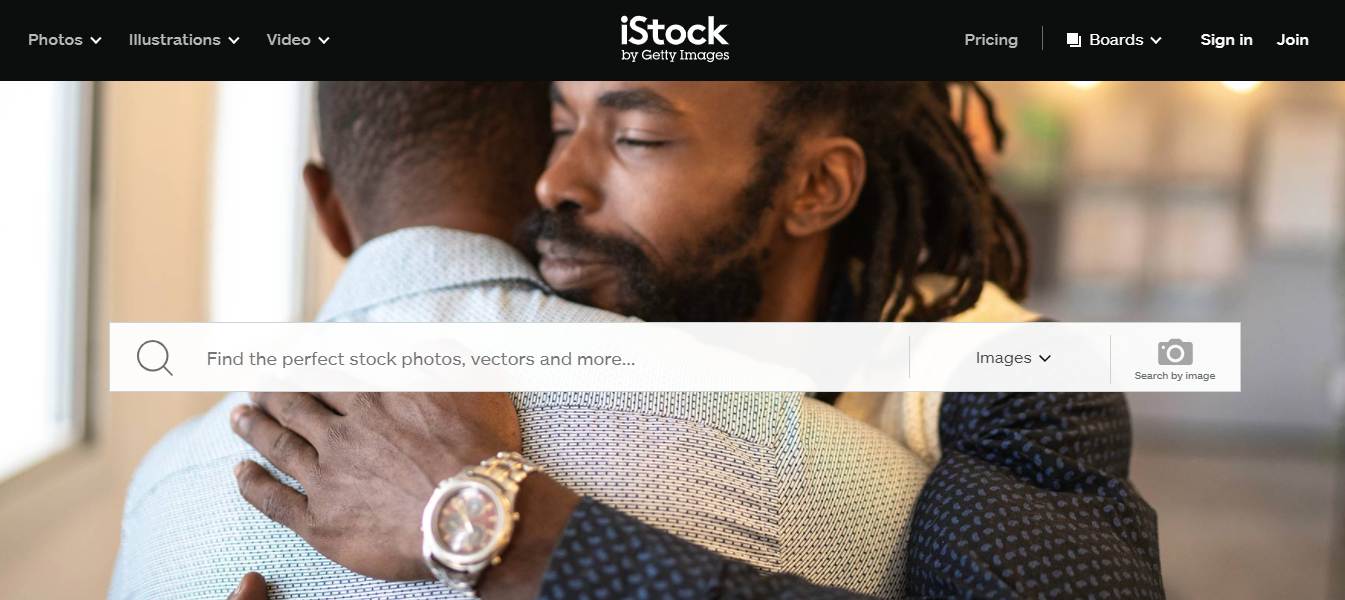Click the 'Search by image' label
The image size is (1345, 600).
1175,376
